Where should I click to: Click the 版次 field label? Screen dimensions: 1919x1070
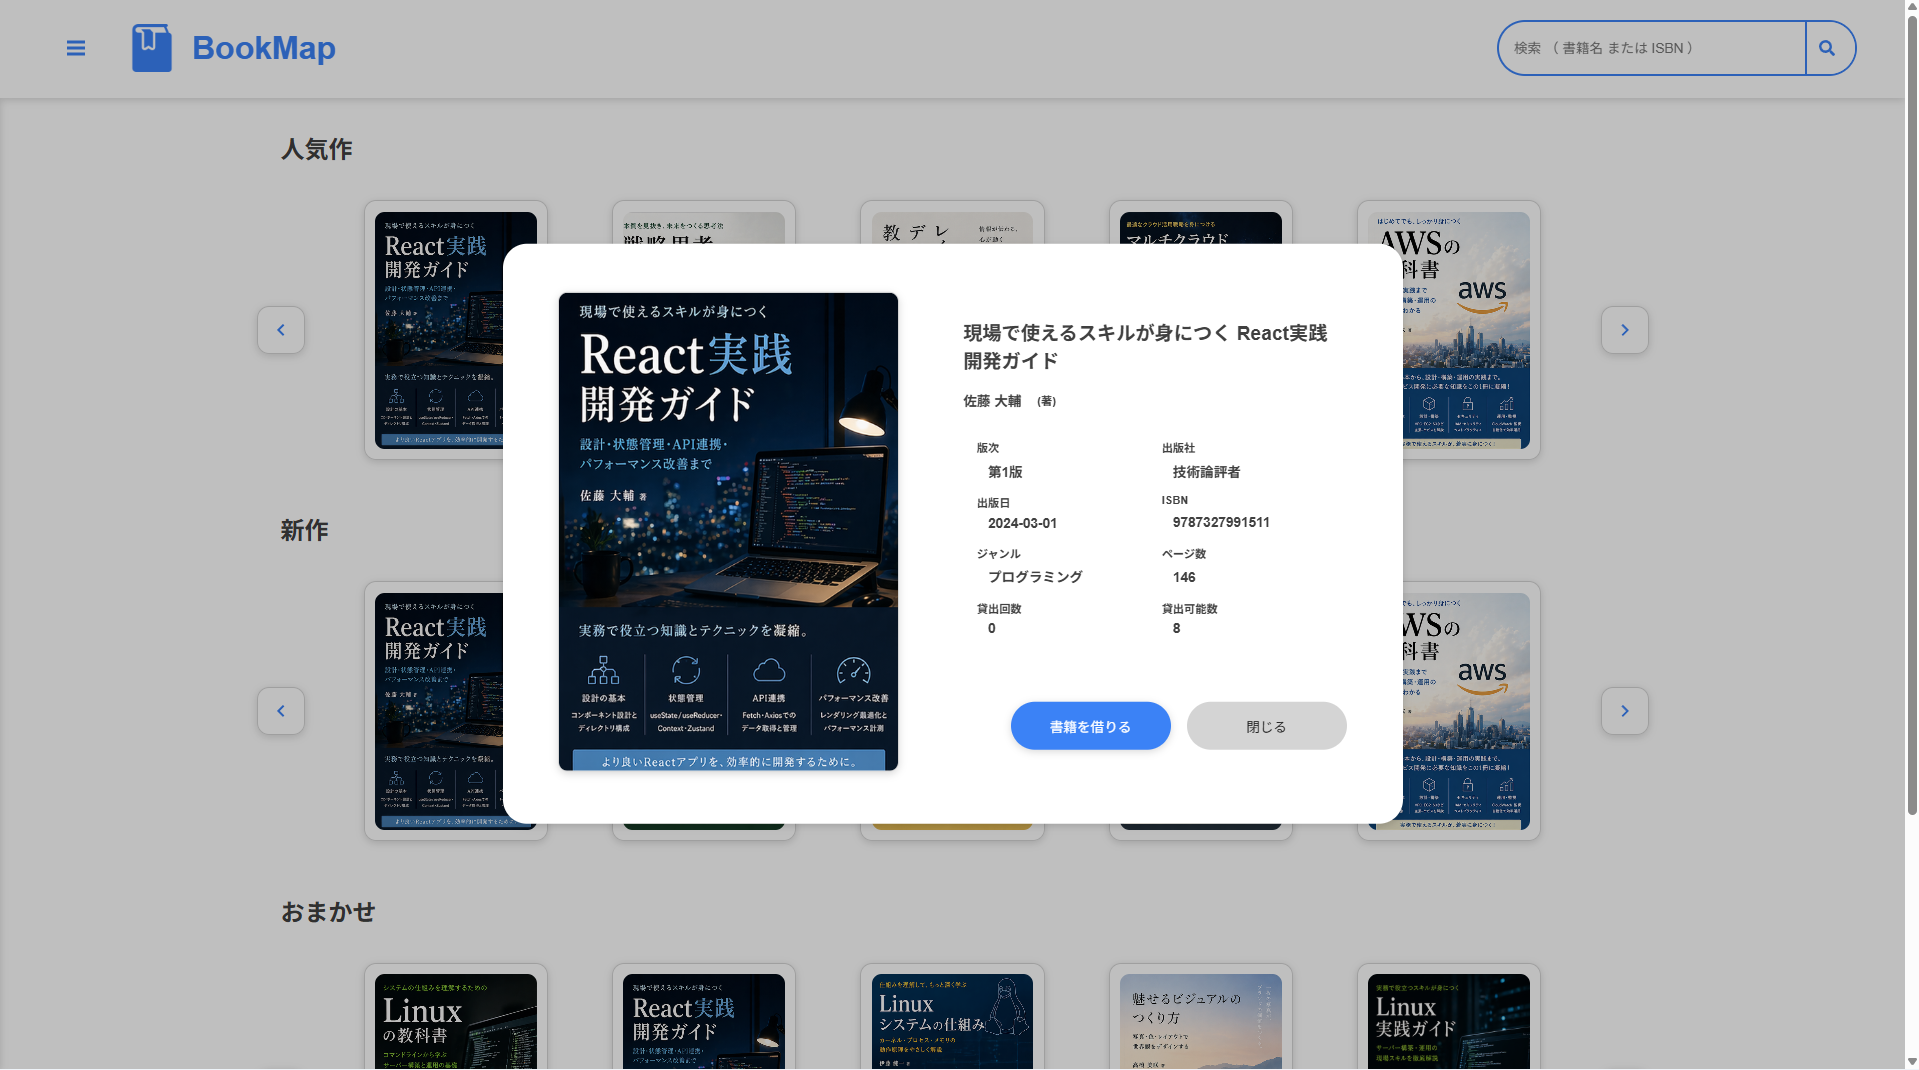click(988, 448)
